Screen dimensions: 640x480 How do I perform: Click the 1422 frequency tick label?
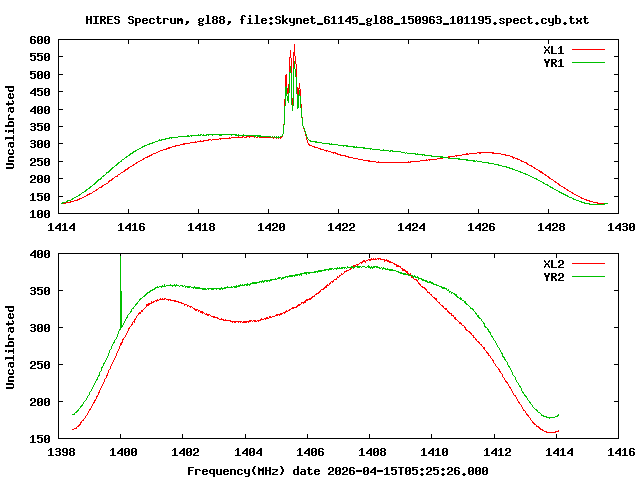341,227
